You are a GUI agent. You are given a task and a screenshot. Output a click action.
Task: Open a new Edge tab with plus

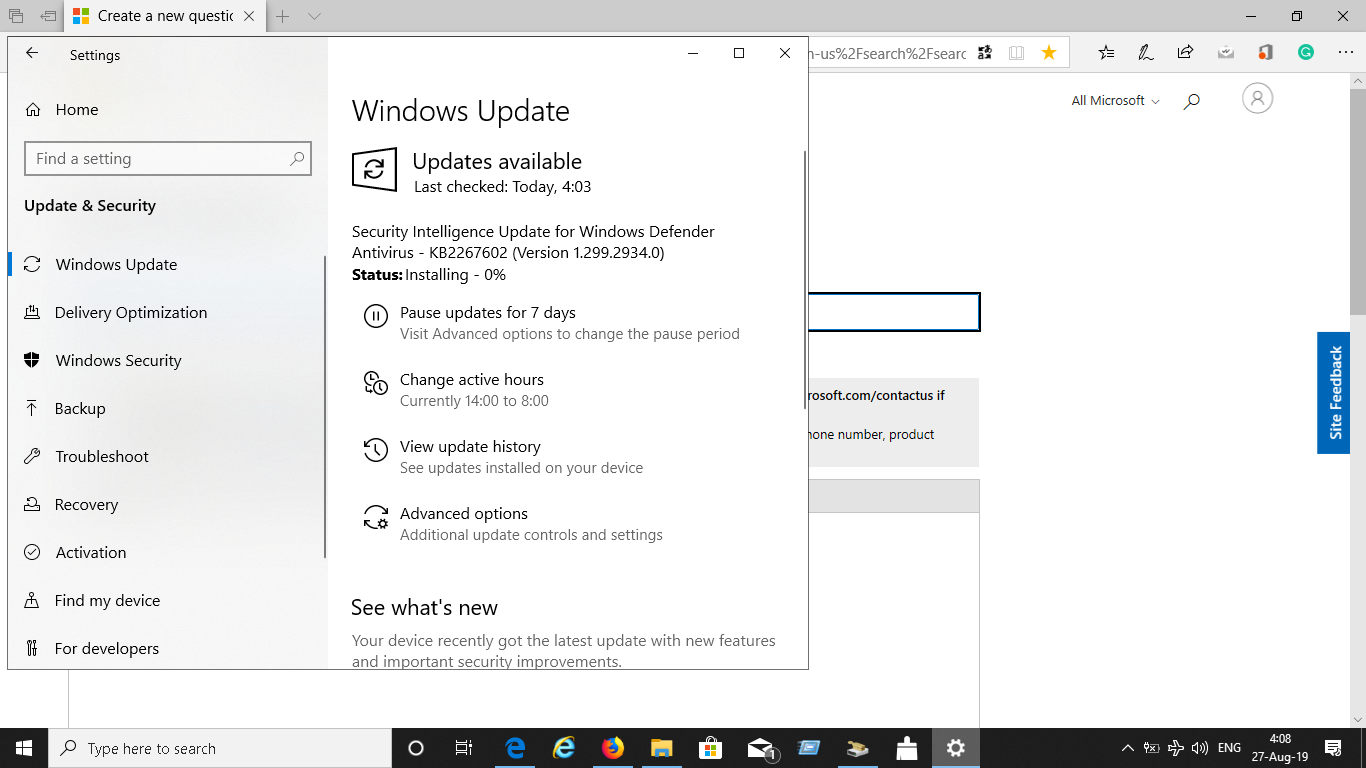[283, 16]
